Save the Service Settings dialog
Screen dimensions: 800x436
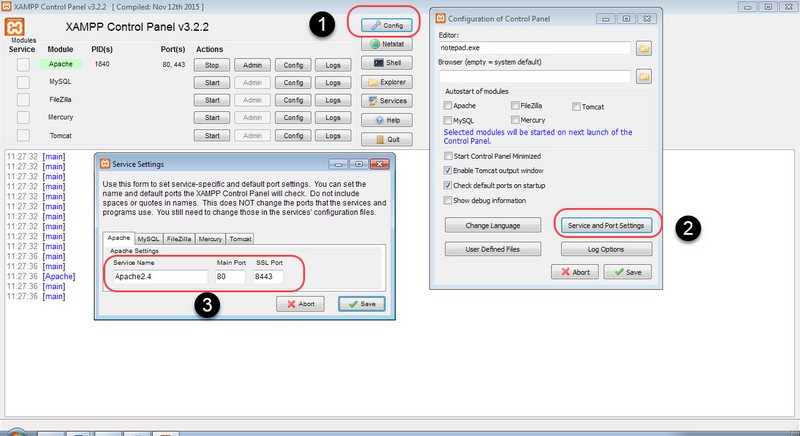pos(362,304)
